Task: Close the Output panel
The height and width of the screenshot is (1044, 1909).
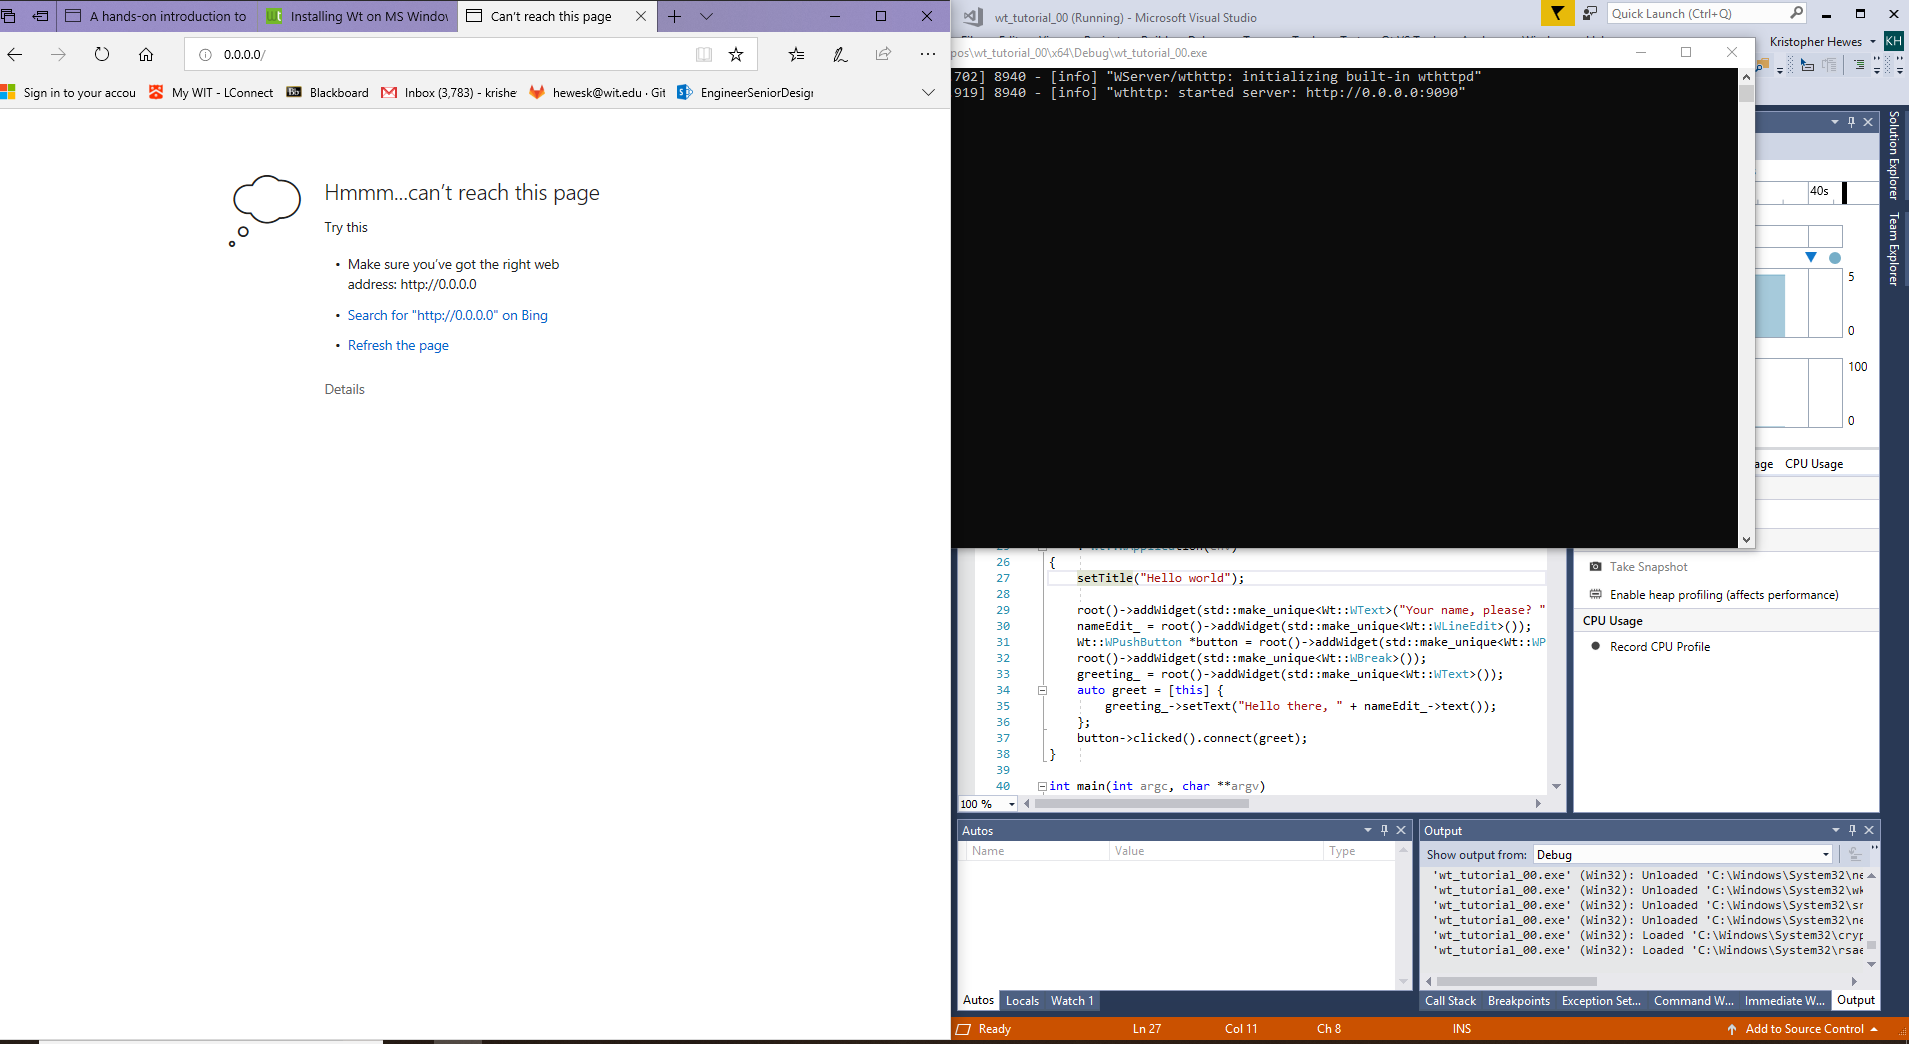Action: click(1869, 830)
